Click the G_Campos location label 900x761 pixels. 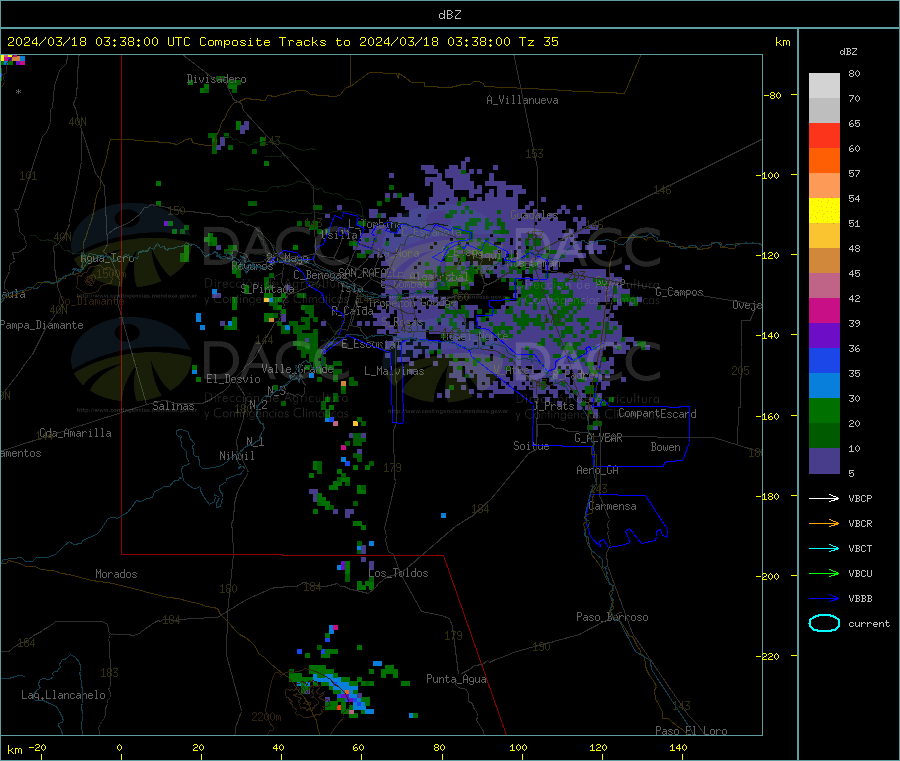click(x=679, y=292)
